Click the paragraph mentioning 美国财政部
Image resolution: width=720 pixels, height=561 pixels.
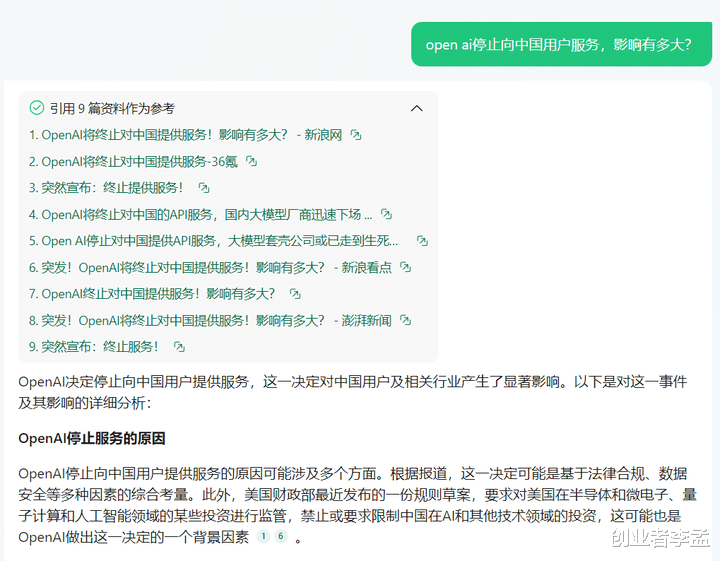point(357,505)
